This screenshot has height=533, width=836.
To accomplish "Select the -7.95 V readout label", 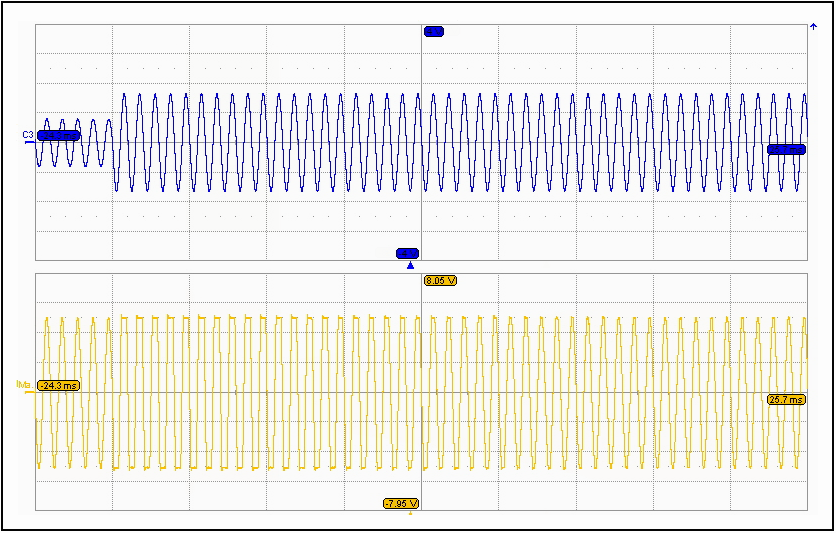I will pos(401,503).
